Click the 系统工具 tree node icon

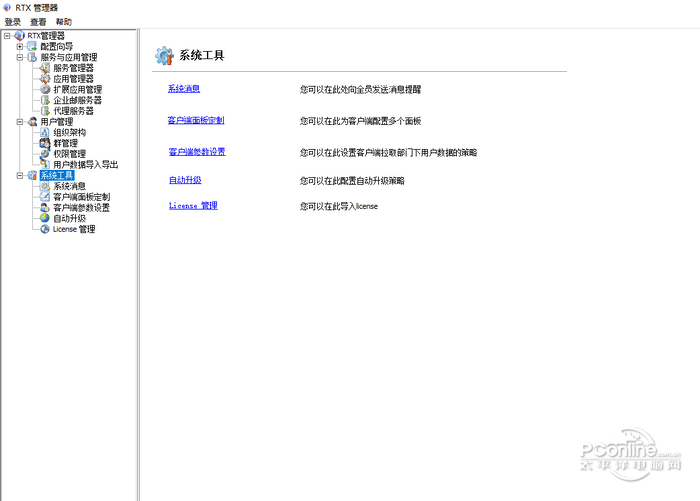click(32, 175)
